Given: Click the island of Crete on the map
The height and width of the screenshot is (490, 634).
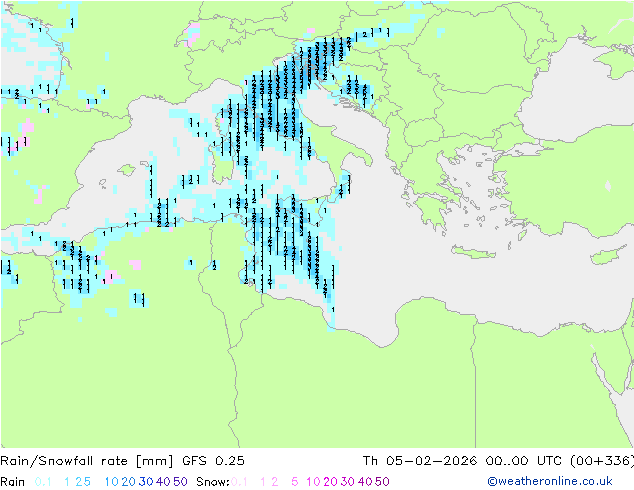Looking at the screenshot, I should [x=473, y=252].
